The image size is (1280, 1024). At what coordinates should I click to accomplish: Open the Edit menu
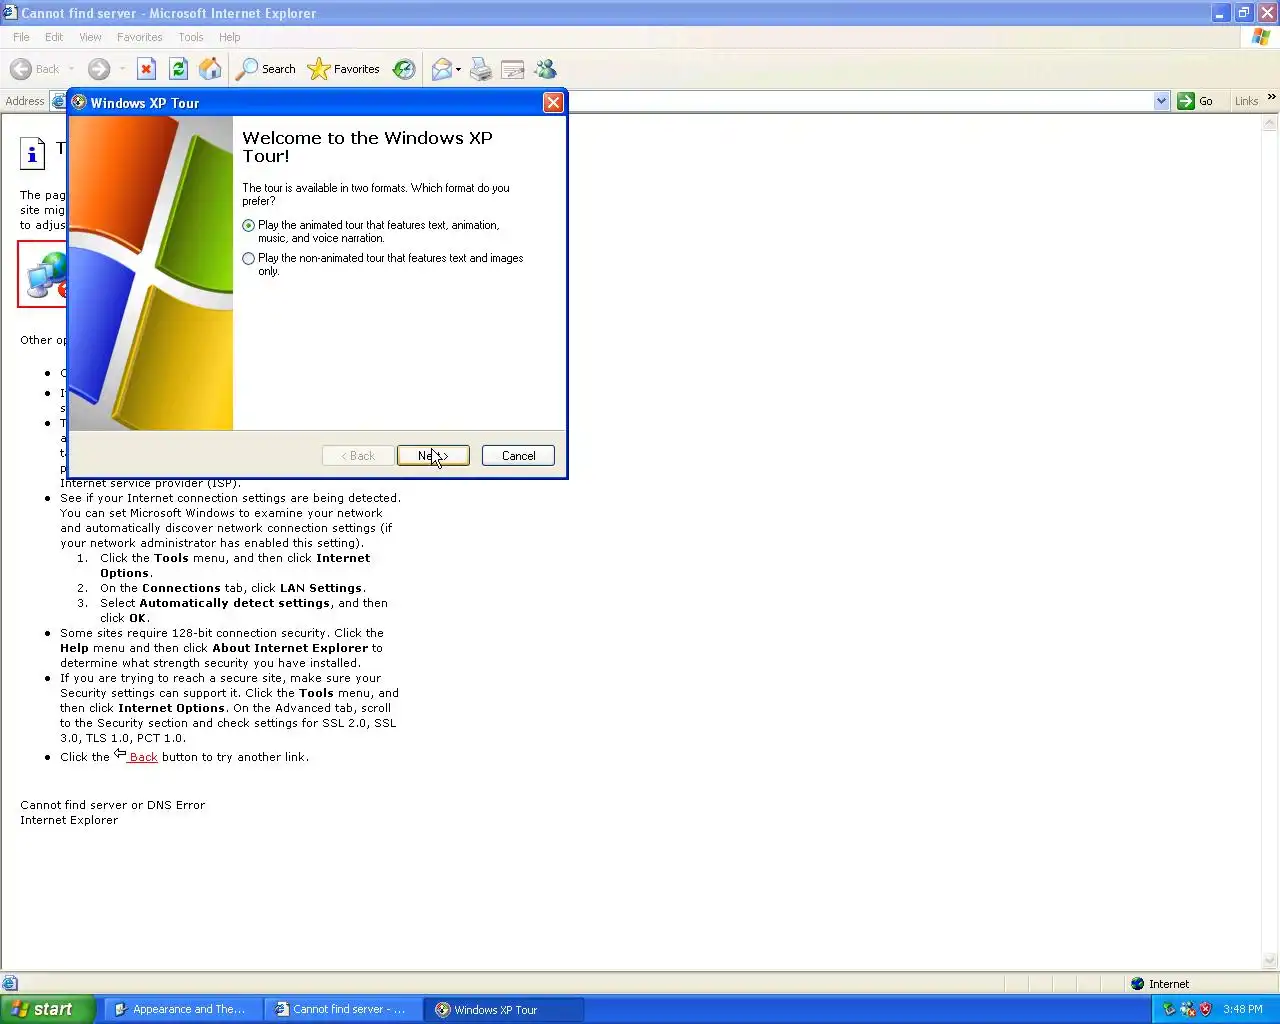coord(54,37)
